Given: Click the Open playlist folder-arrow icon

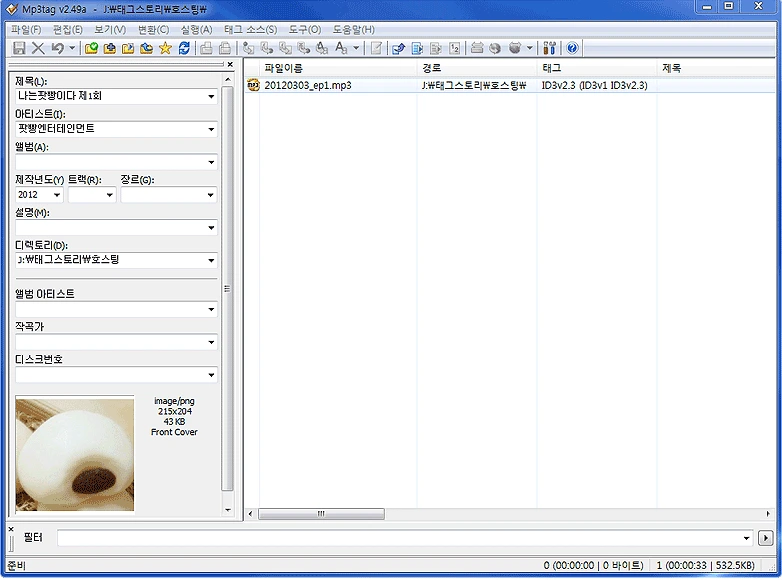Looking at the screenshot, I should coord(128,48).
